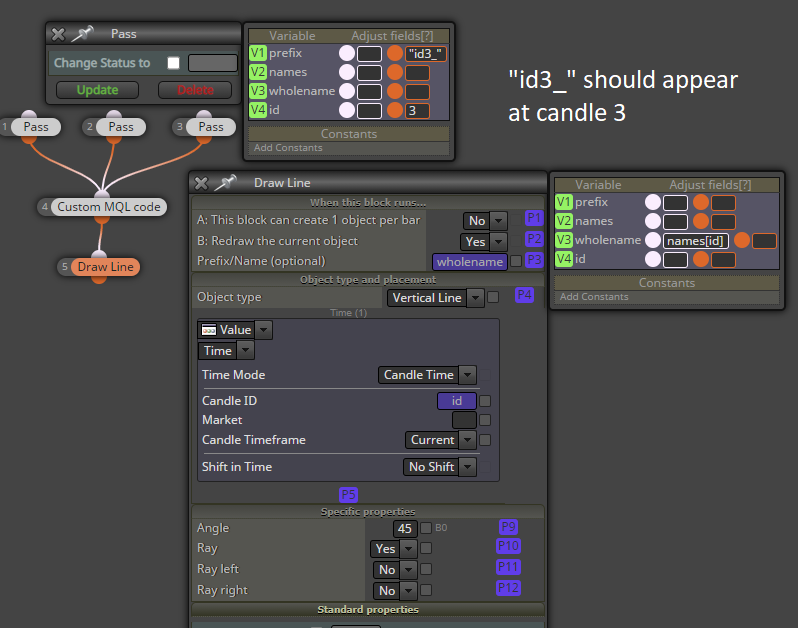Screen dimensions: 798x628
Task: Close the Pass block panel
Action: (59, 34)
